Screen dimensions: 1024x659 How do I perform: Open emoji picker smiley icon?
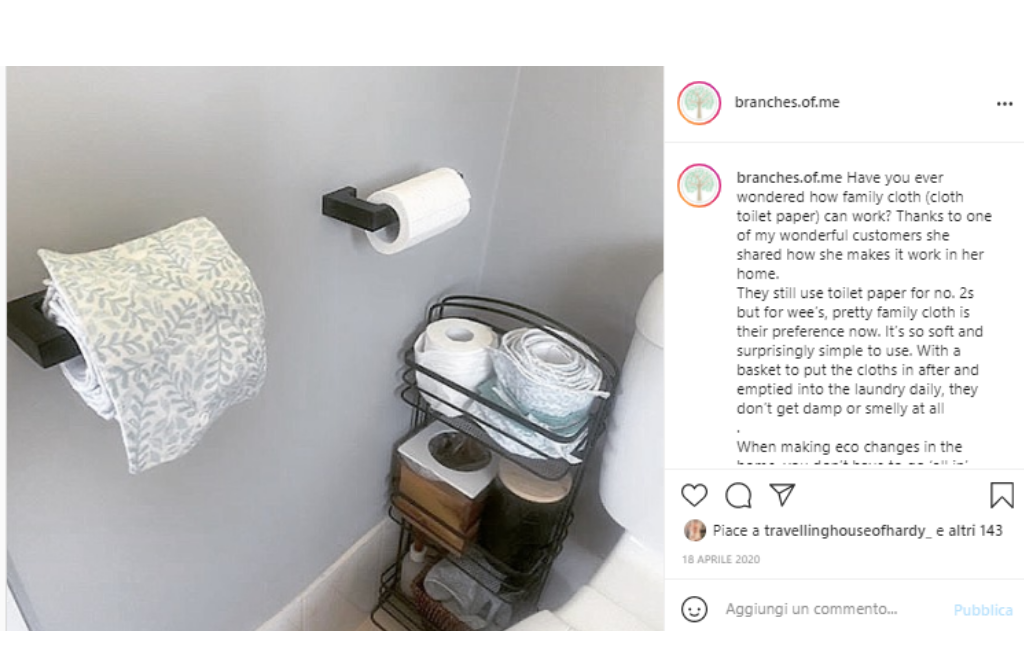point(694,609)
